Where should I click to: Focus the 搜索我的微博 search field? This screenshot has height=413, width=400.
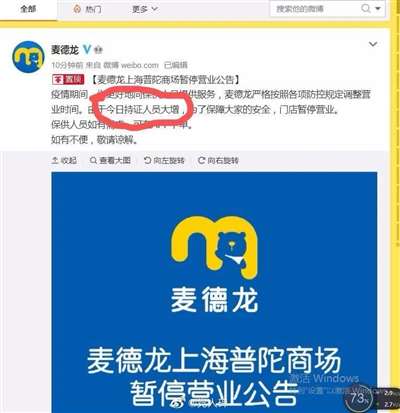[x=315, y=9]
